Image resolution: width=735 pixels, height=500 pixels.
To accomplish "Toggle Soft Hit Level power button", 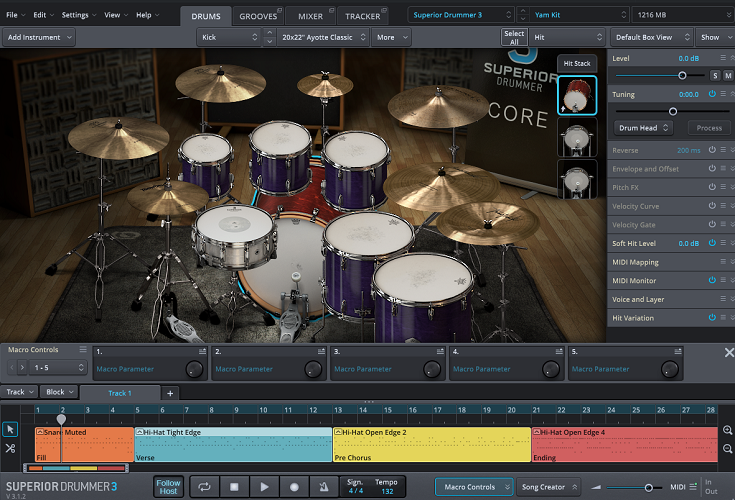I will (x=712, y=243).
